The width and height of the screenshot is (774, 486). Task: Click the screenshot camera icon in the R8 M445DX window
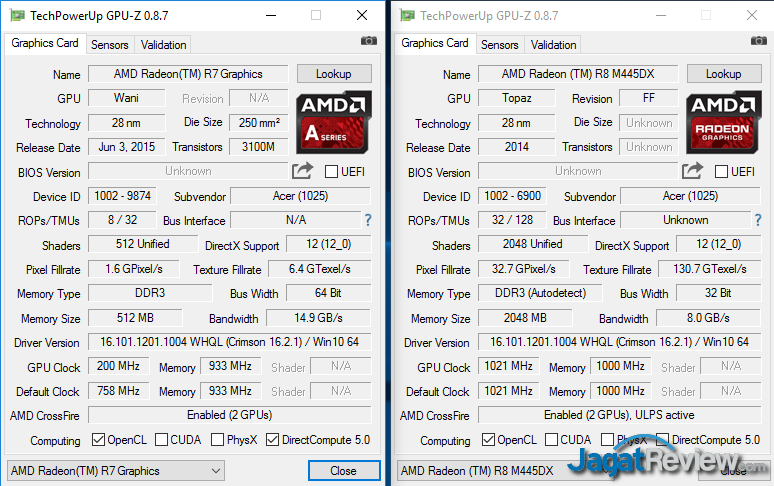pyautogui.click(x=759, y=41)
